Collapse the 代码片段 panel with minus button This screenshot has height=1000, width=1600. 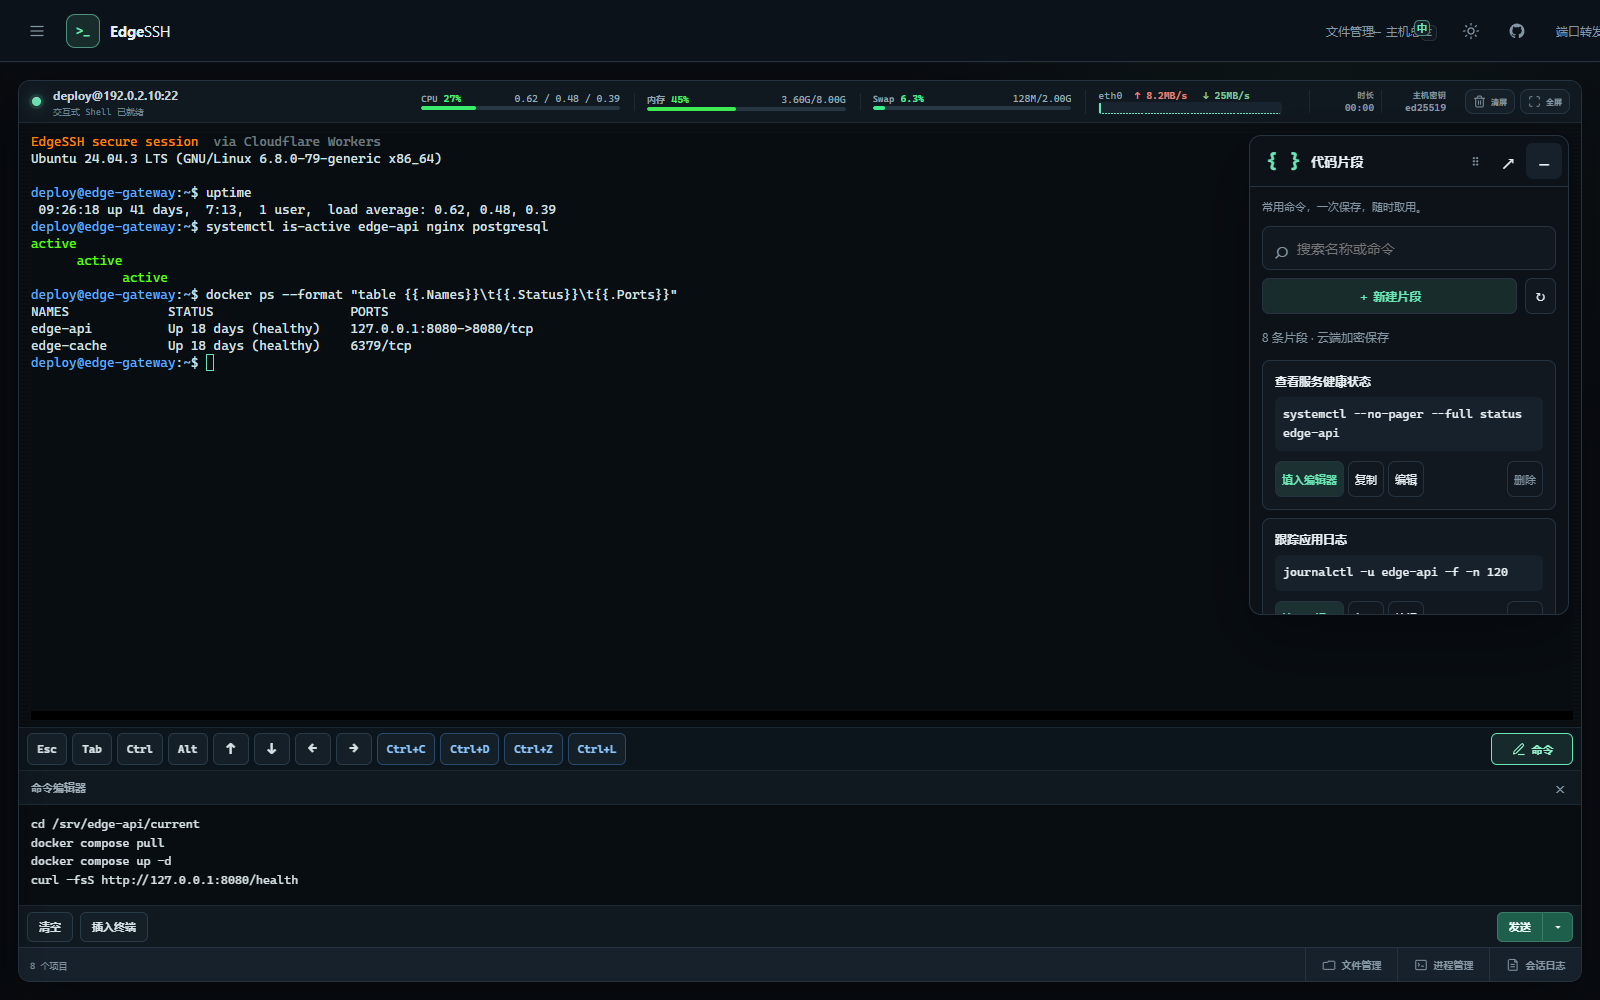coord(1544,163)
